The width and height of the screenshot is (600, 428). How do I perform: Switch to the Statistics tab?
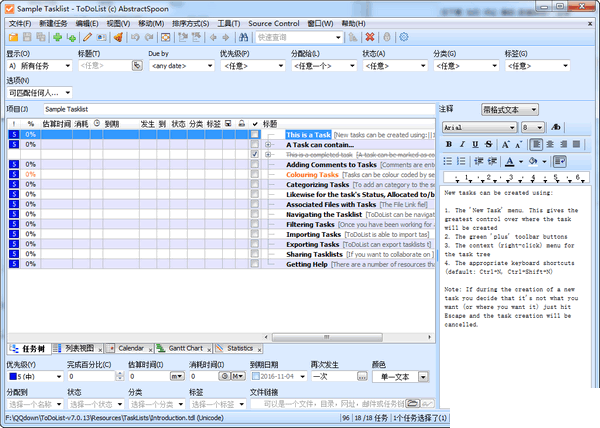tap(240, 348)
